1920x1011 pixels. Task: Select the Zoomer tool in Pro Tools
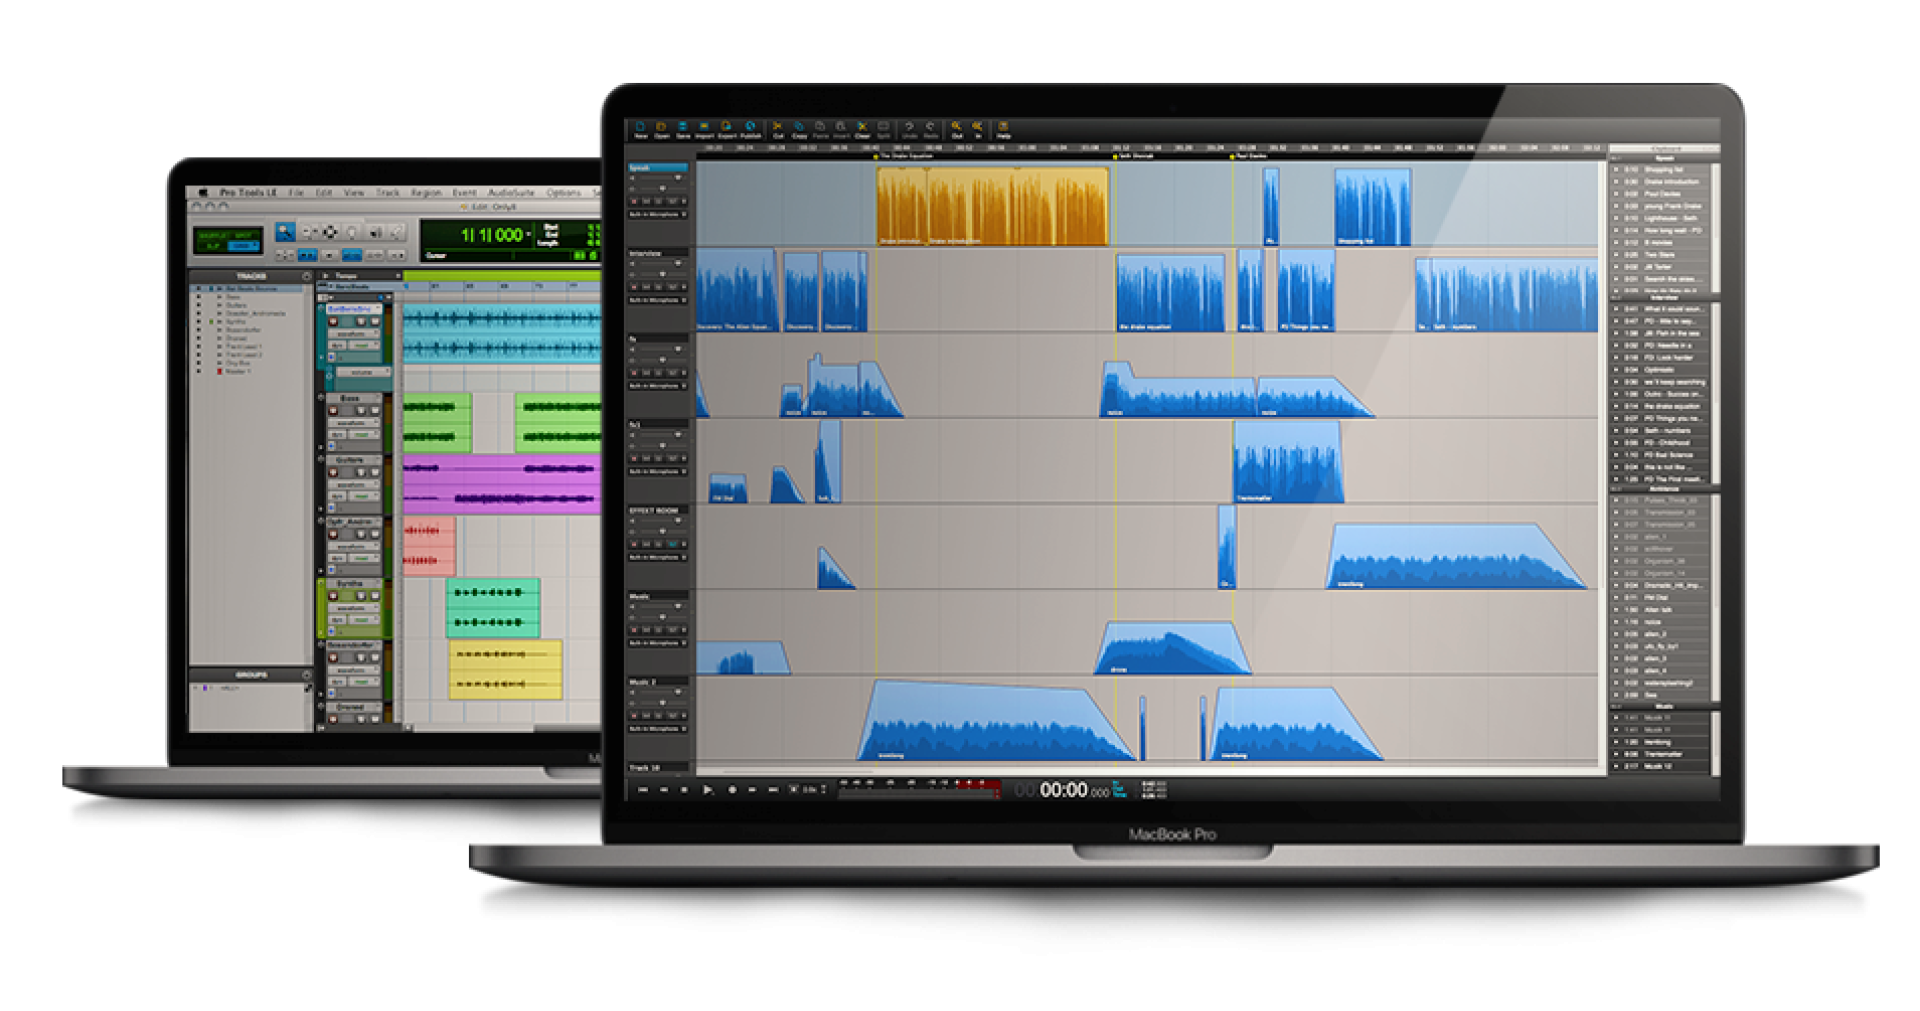point(285,232)
